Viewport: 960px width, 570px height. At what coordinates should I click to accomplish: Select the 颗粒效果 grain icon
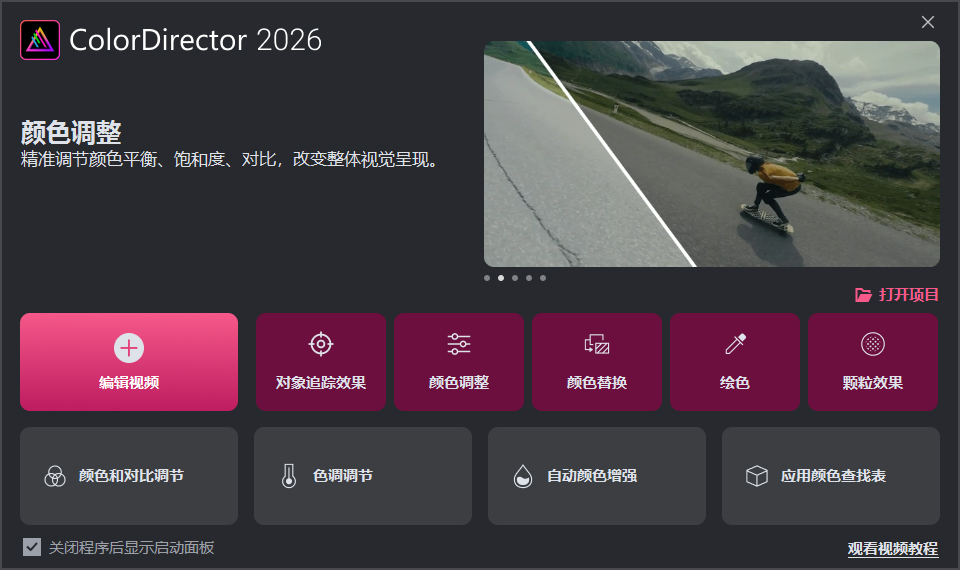click(x=873, y=344)
